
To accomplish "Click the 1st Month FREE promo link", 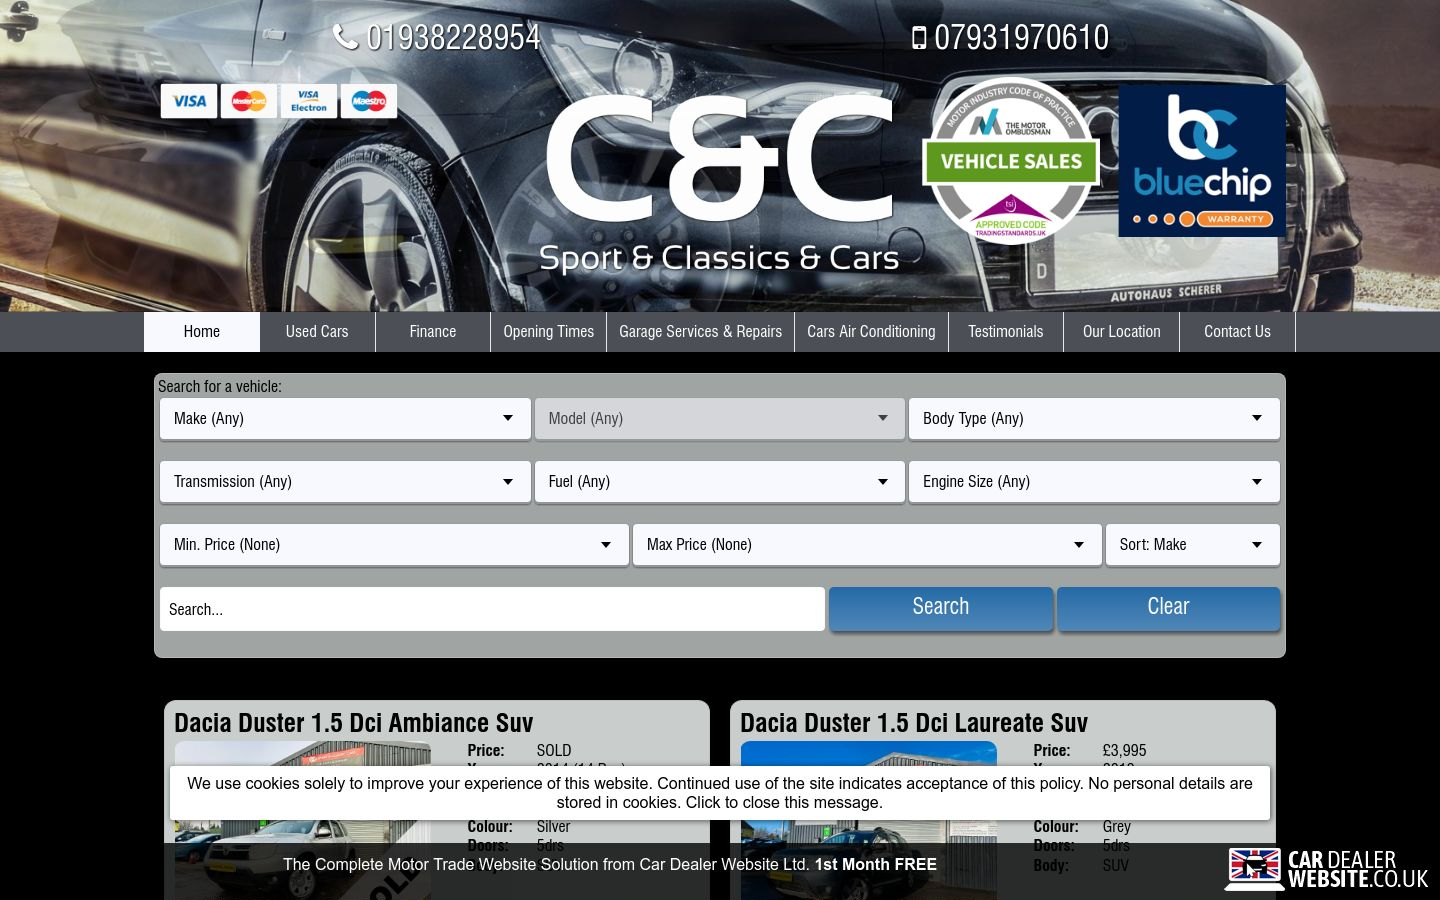I will pos(875,864).
